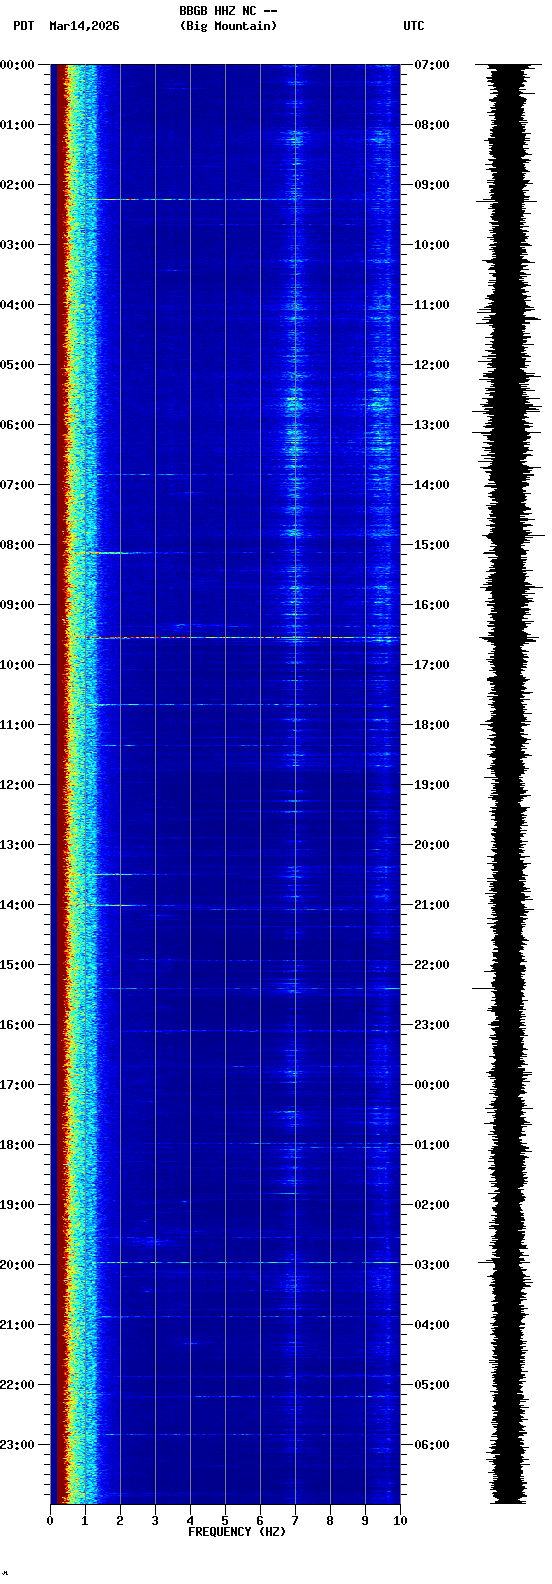Click the frequency axis value '7'
The width and height of the screenshot is (552, 1584).
coord(295,1521)
